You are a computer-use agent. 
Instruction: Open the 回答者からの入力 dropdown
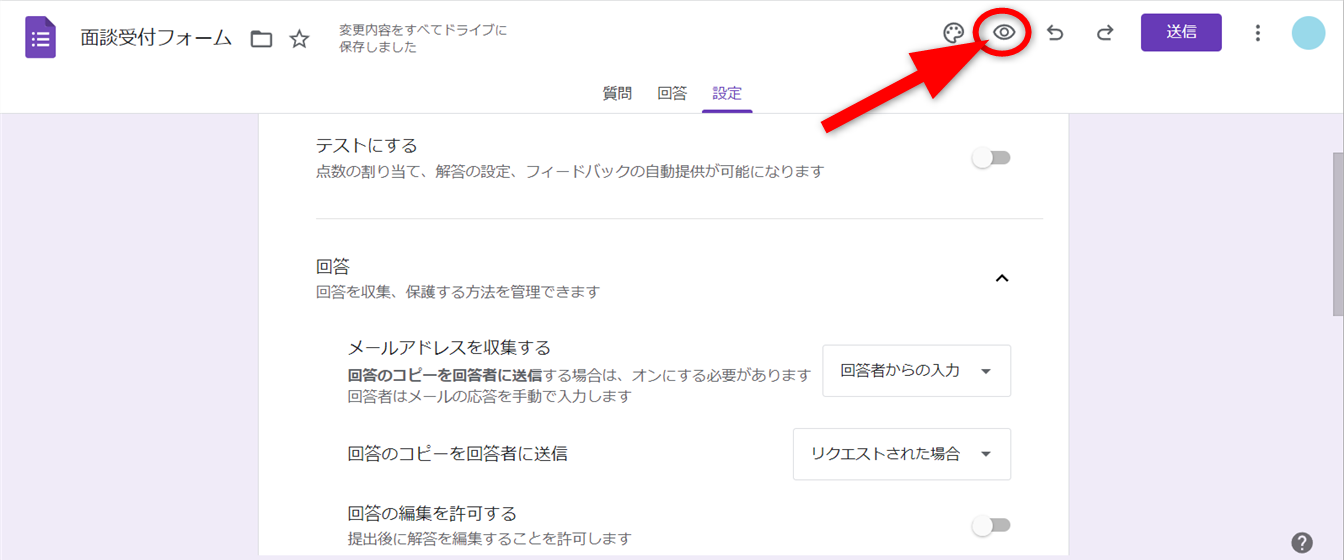(x=916, y=371)
